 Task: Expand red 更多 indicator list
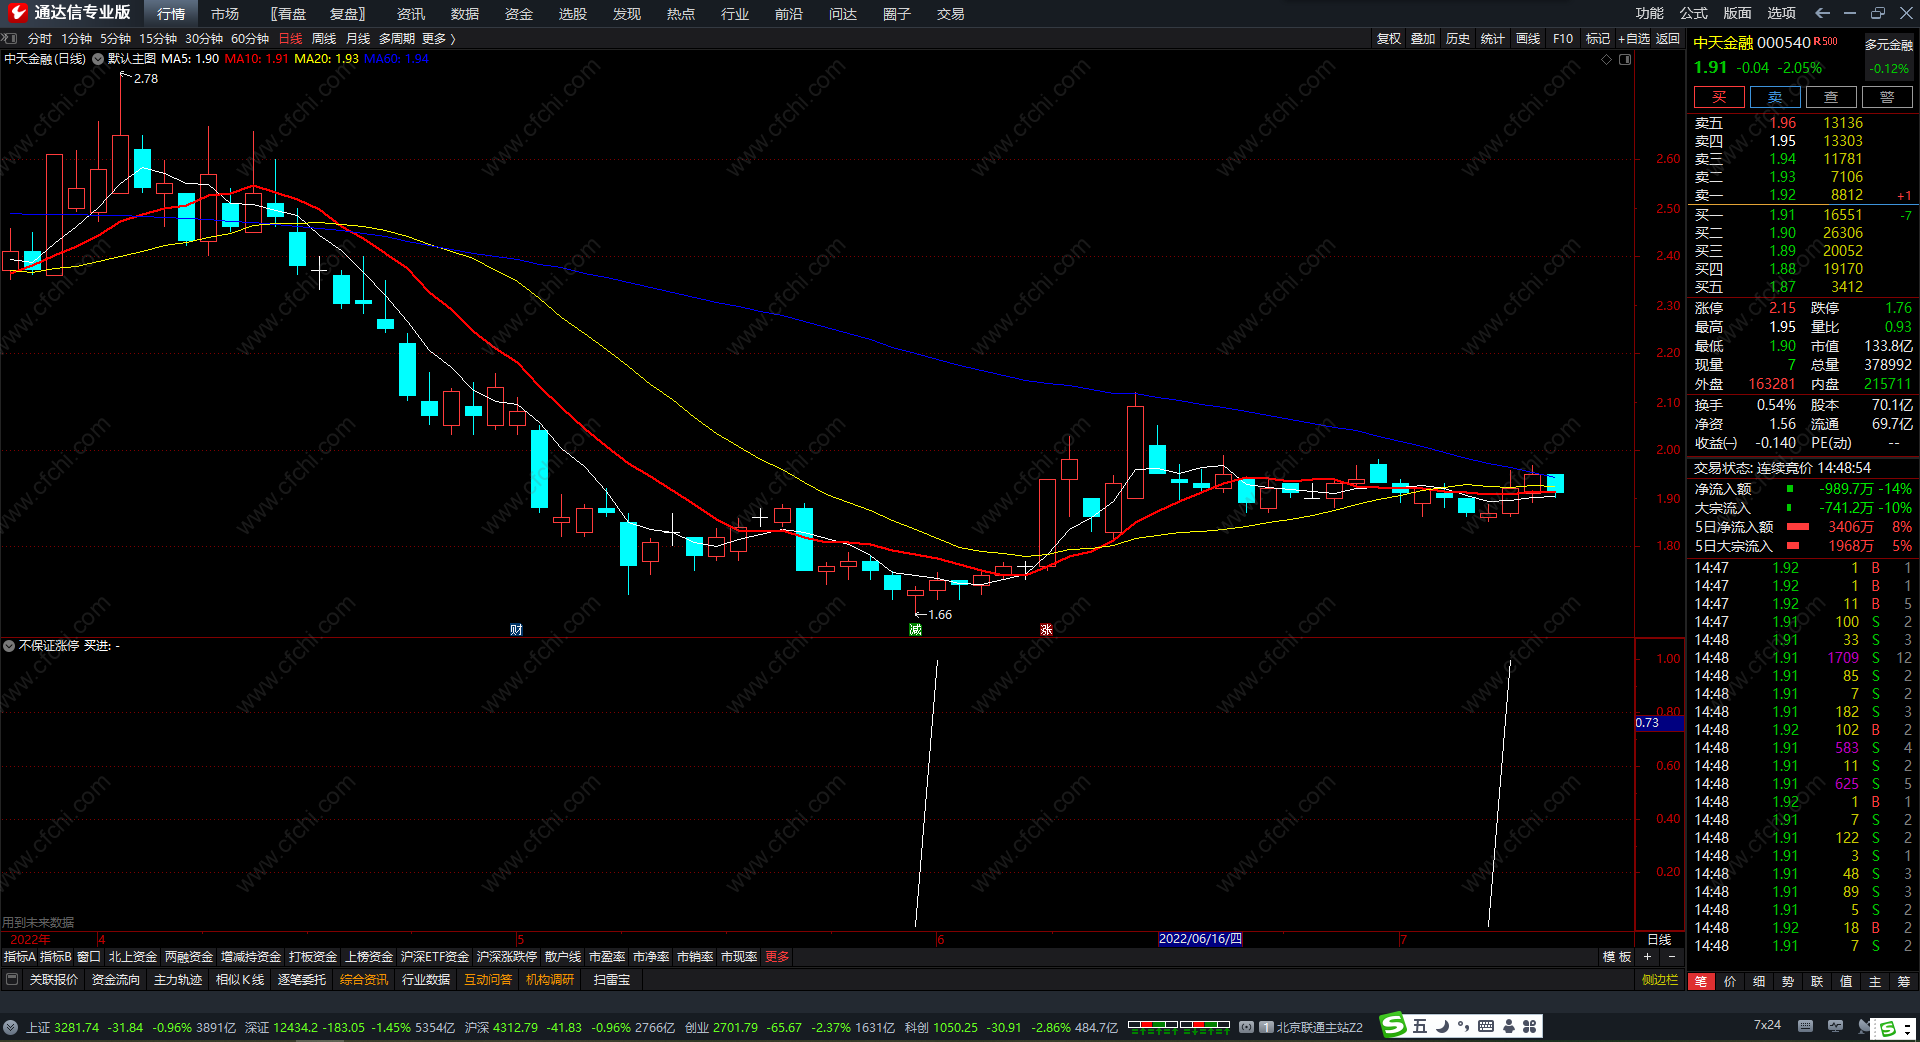(x=777, y=957)
